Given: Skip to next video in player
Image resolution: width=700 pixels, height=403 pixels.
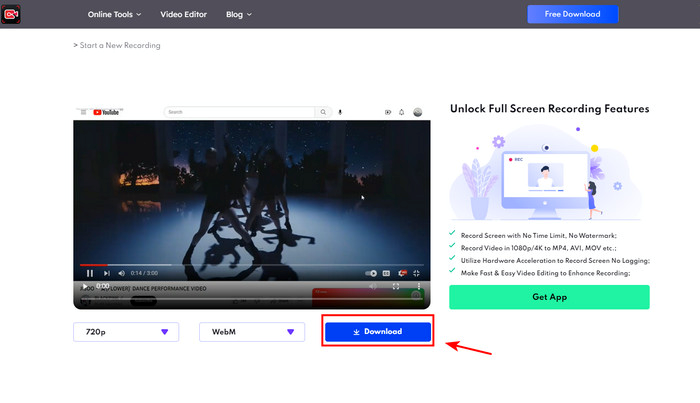Looking at the screenshot, I should tap(107, 272).
